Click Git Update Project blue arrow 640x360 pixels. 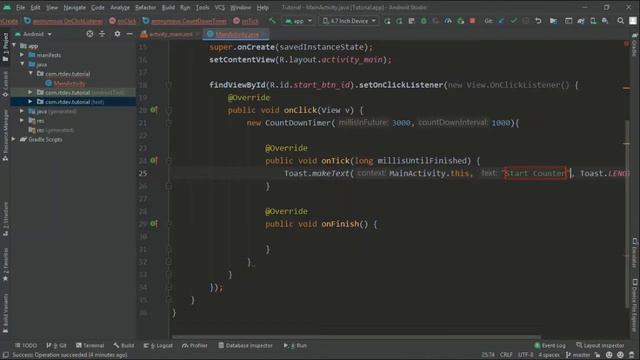pyautogui.click(x=501, y=20)
